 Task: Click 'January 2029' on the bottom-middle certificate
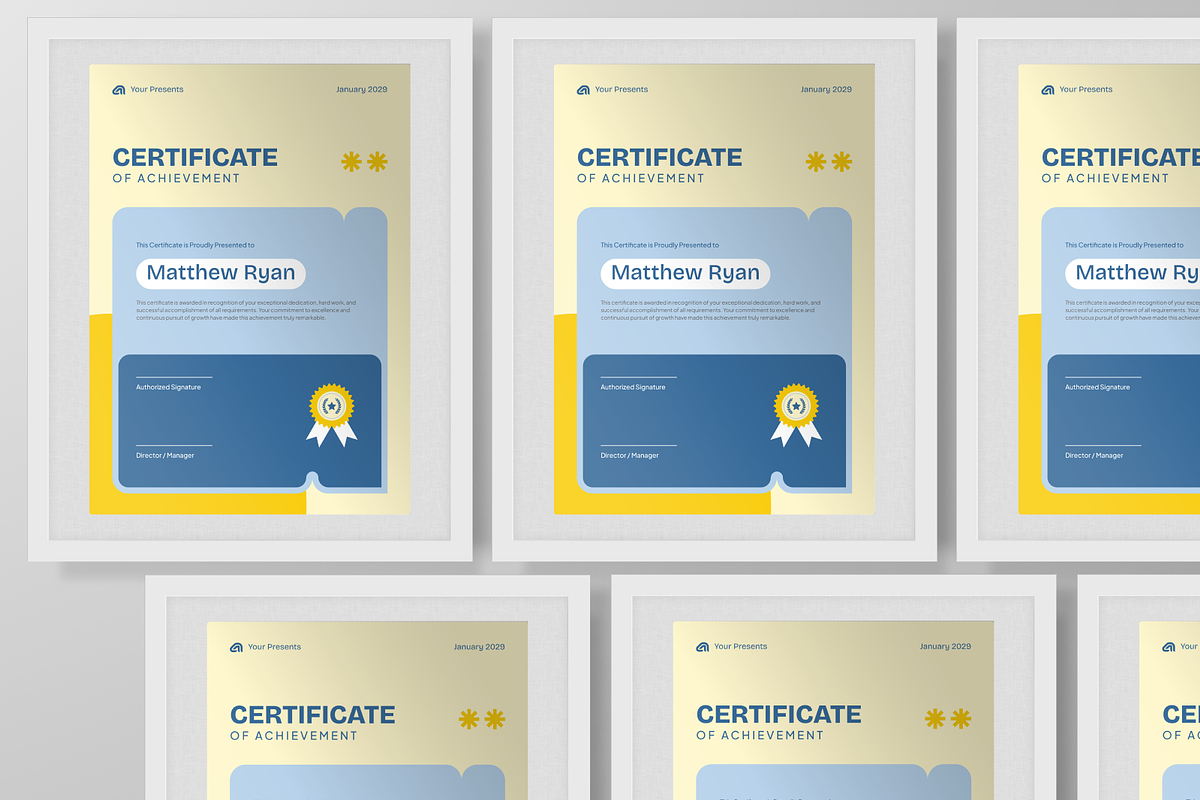(945, 647)
